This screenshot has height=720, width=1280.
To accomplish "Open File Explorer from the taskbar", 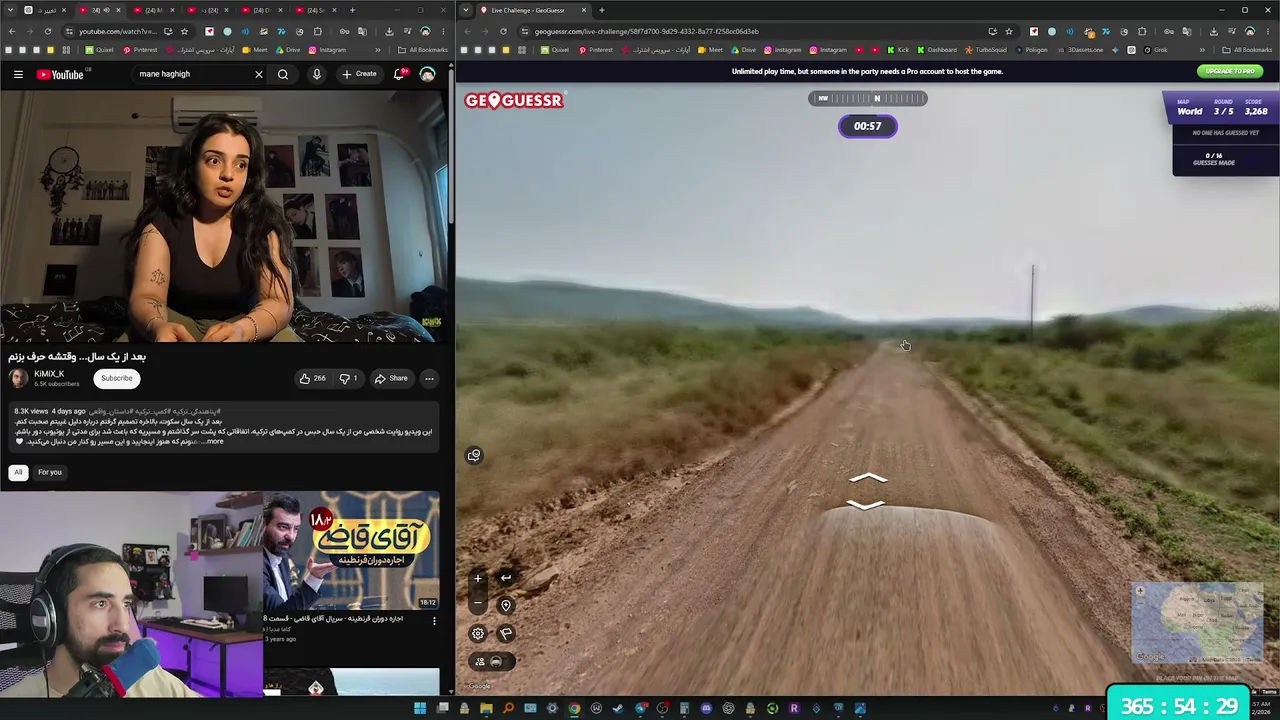I will pyautogui.click(x=486, y=708).
